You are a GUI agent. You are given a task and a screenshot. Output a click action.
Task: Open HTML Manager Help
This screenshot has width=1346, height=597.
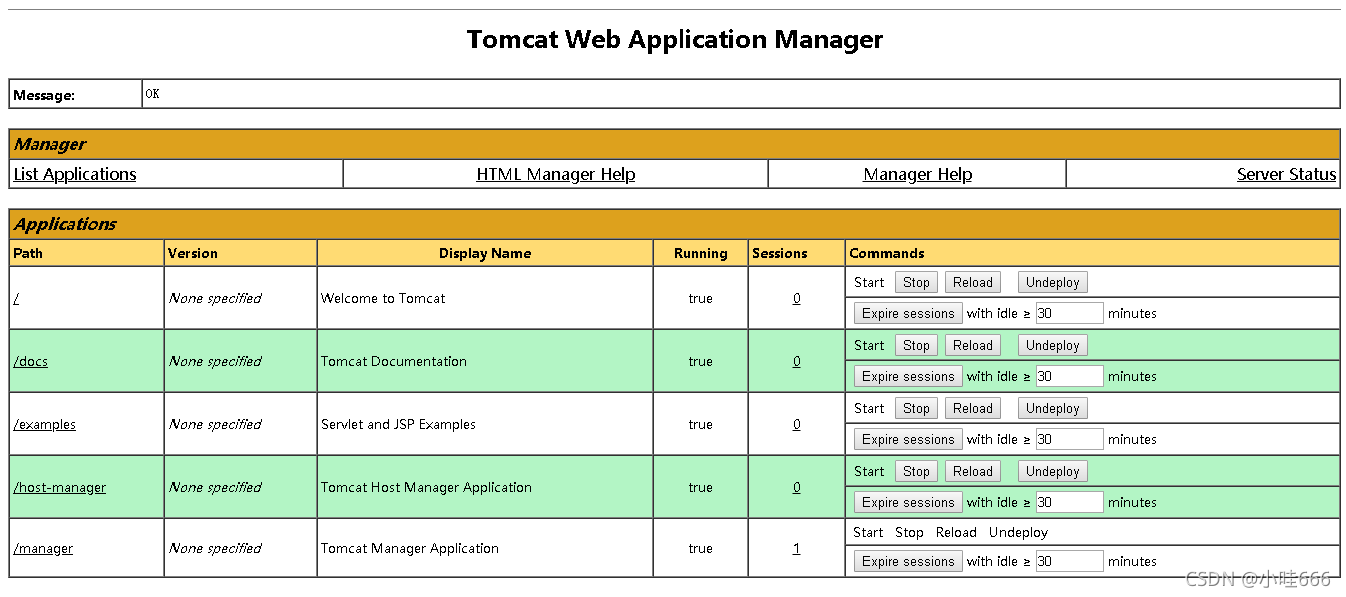pyautogui.click(x=554, y=174)
